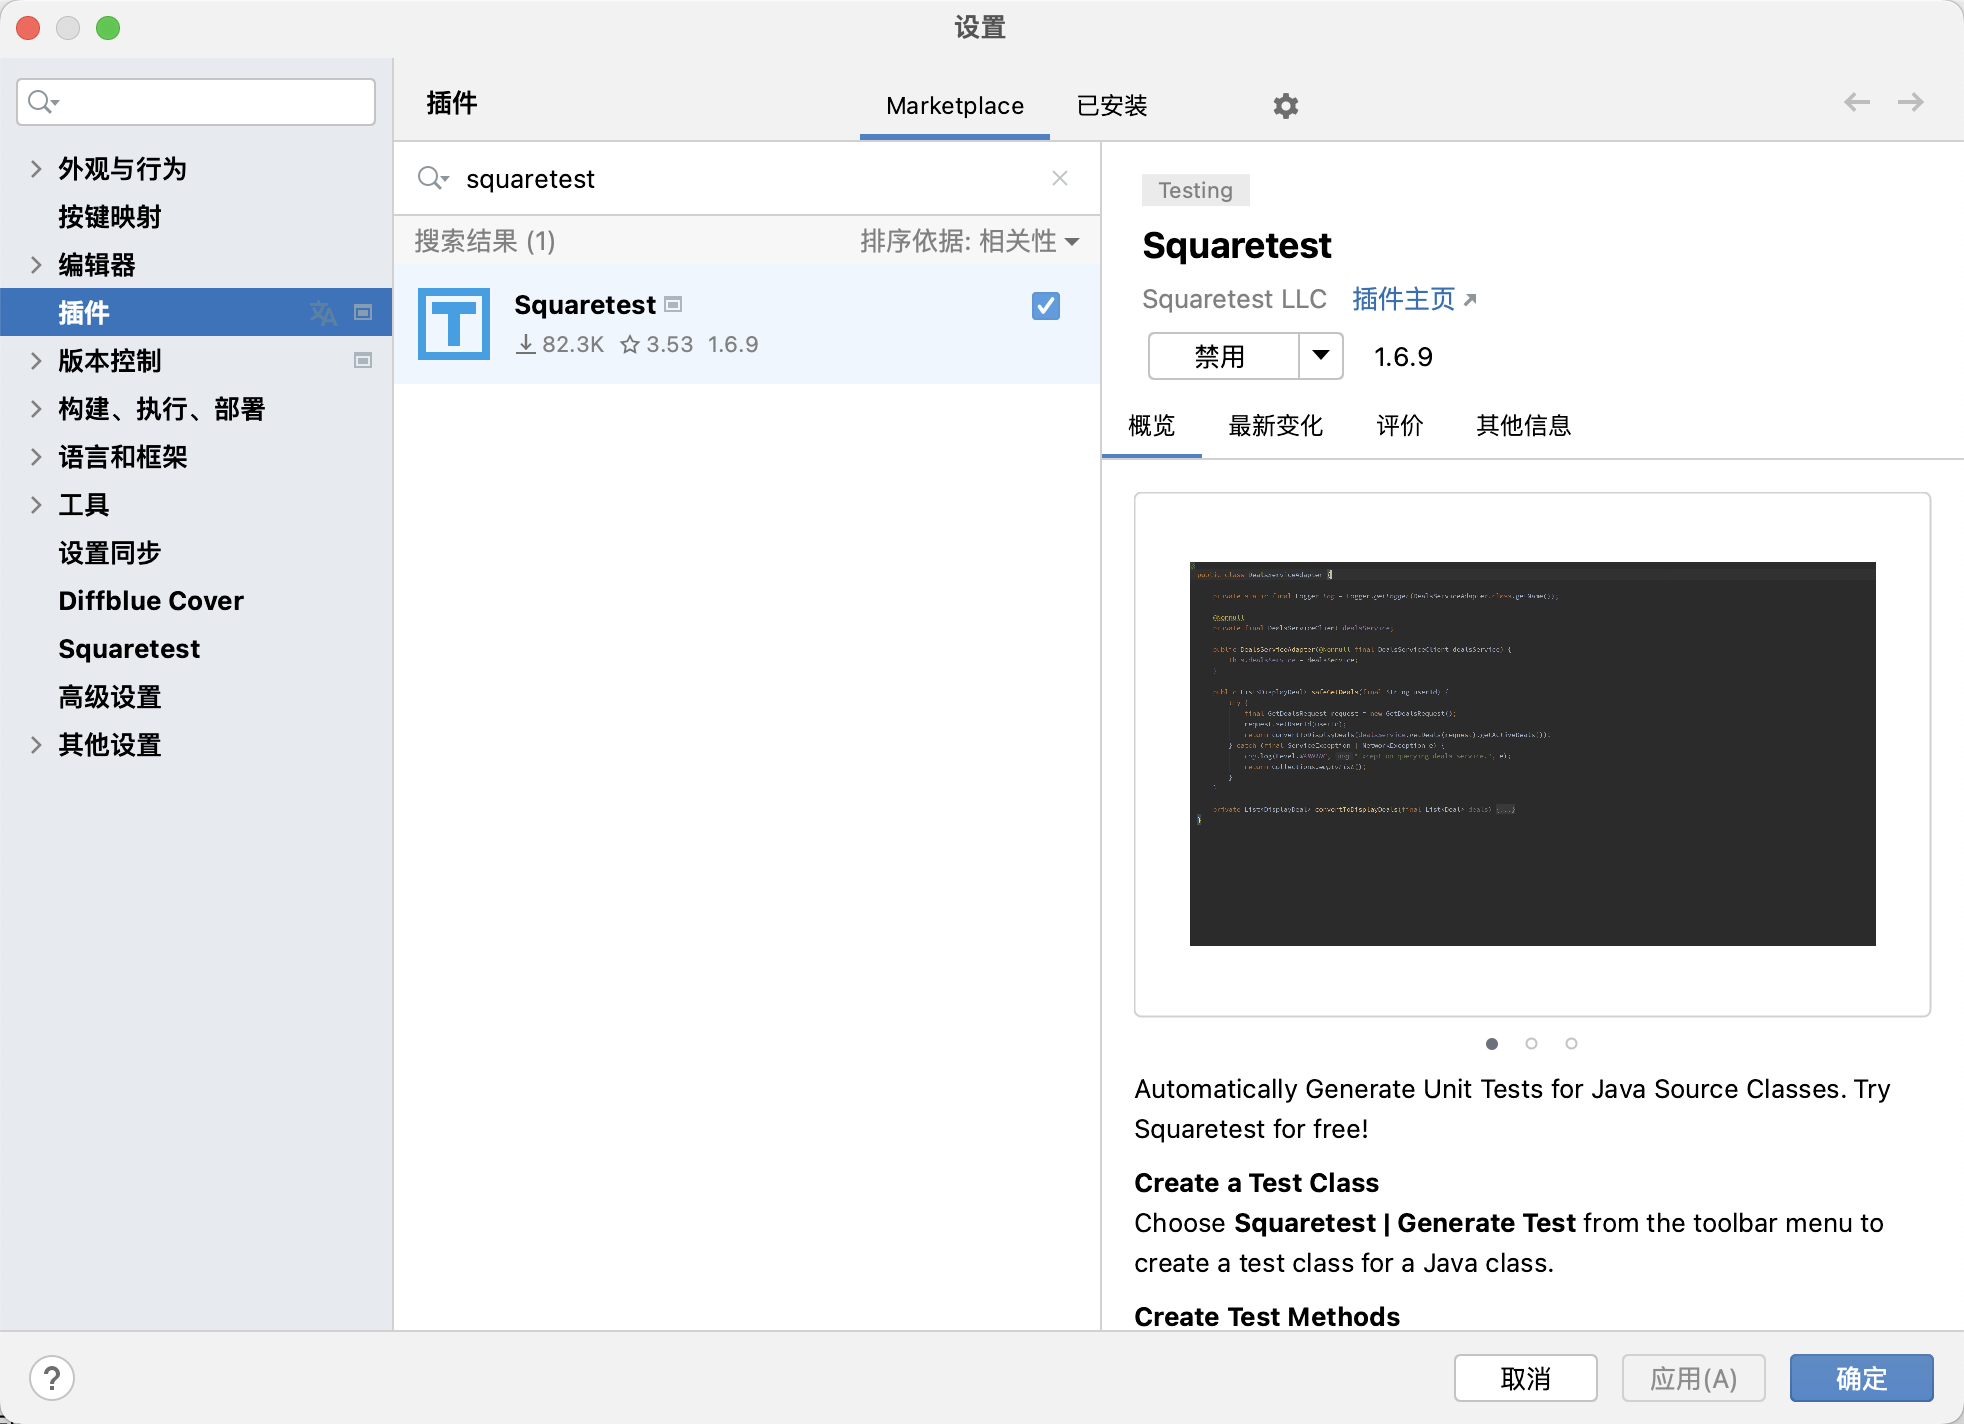Confirm with the 确定 button
Screen dimensions: 1964x1424
[1861, 1378]
